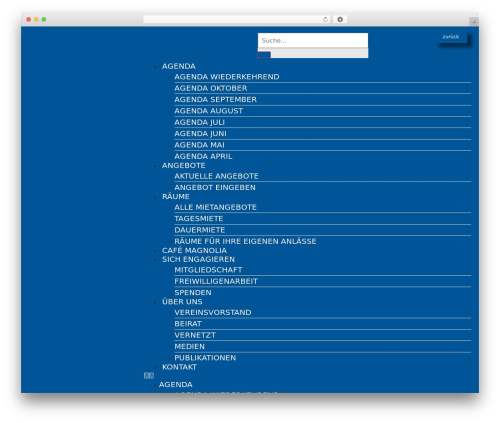This screenshot has height=423, width=500.
Task: Select SPENDEN link
Action: point(193,293)
